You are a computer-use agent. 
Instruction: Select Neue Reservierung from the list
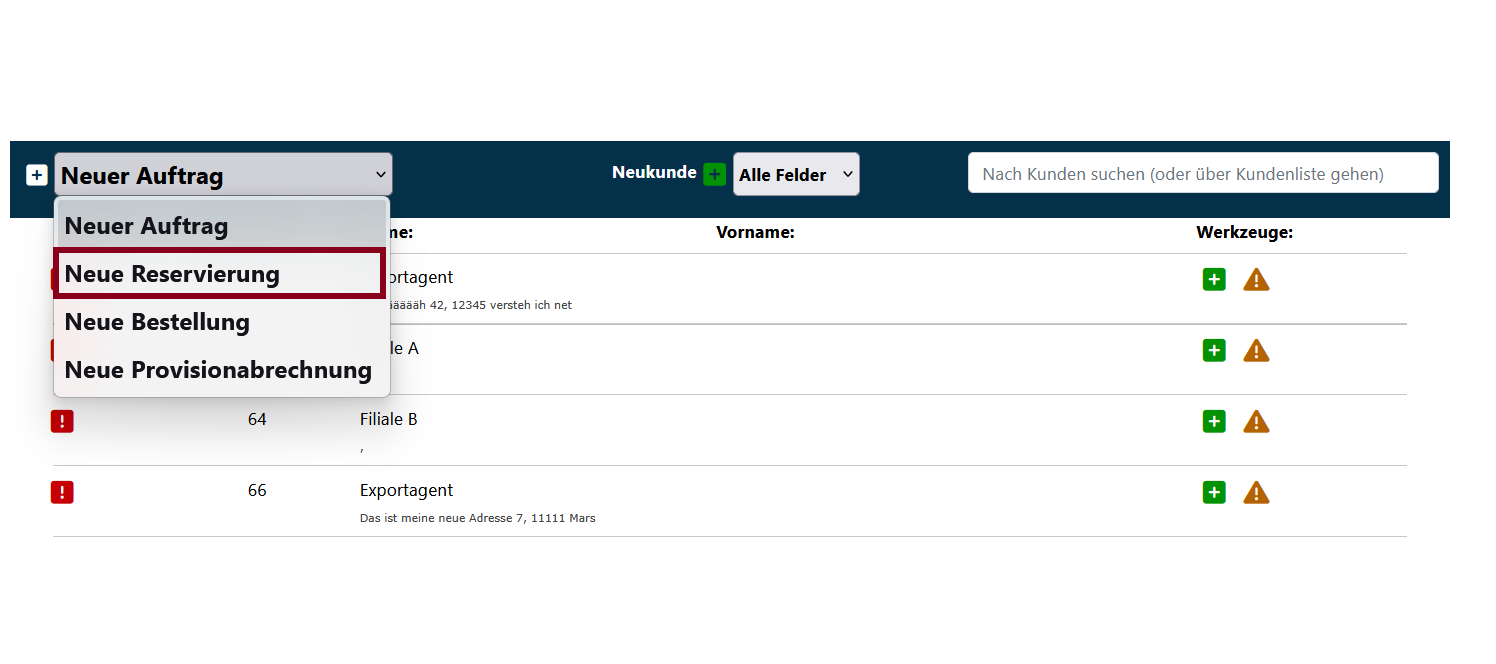(x=219, y=274)
